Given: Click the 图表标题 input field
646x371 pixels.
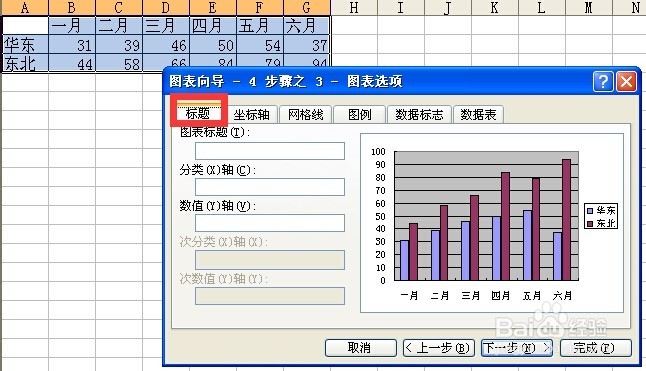Looking at the screenshot, I should [270, 151].
